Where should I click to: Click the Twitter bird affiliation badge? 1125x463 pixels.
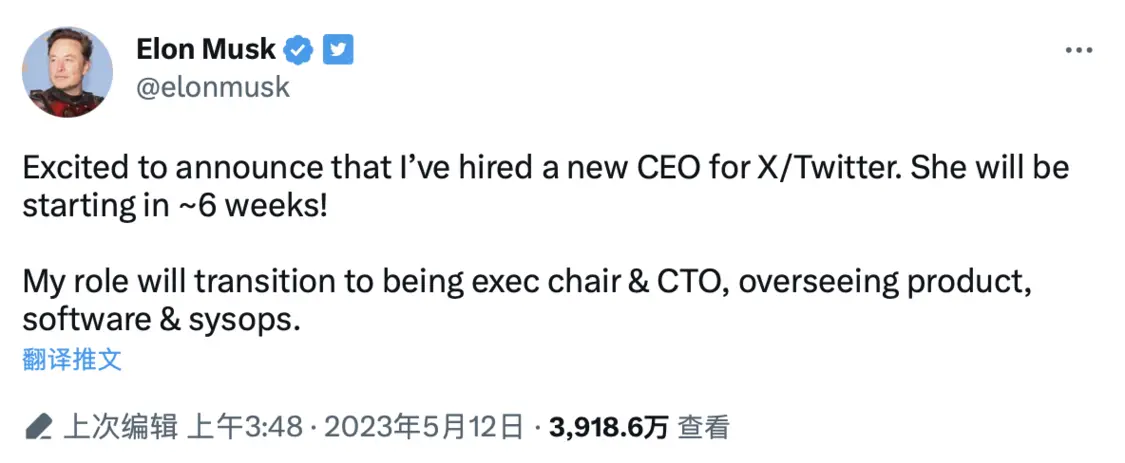[x=337, y=48]
